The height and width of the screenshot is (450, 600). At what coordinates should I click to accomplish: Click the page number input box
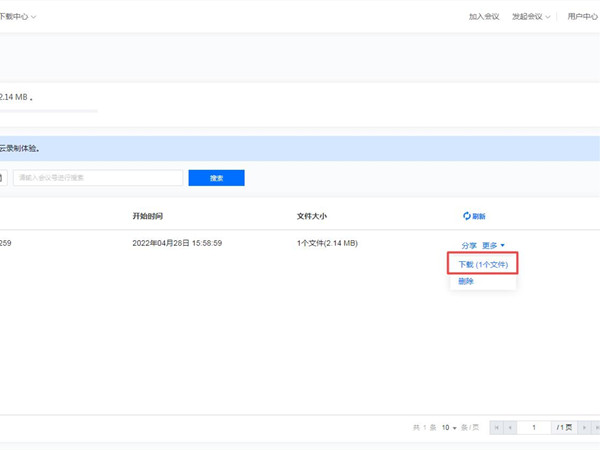[x=534, y=427]
